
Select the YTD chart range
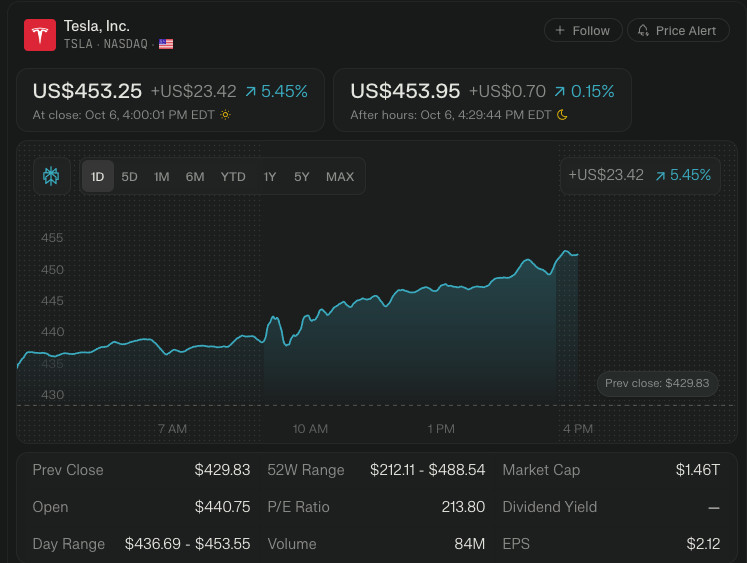(233, 177)
